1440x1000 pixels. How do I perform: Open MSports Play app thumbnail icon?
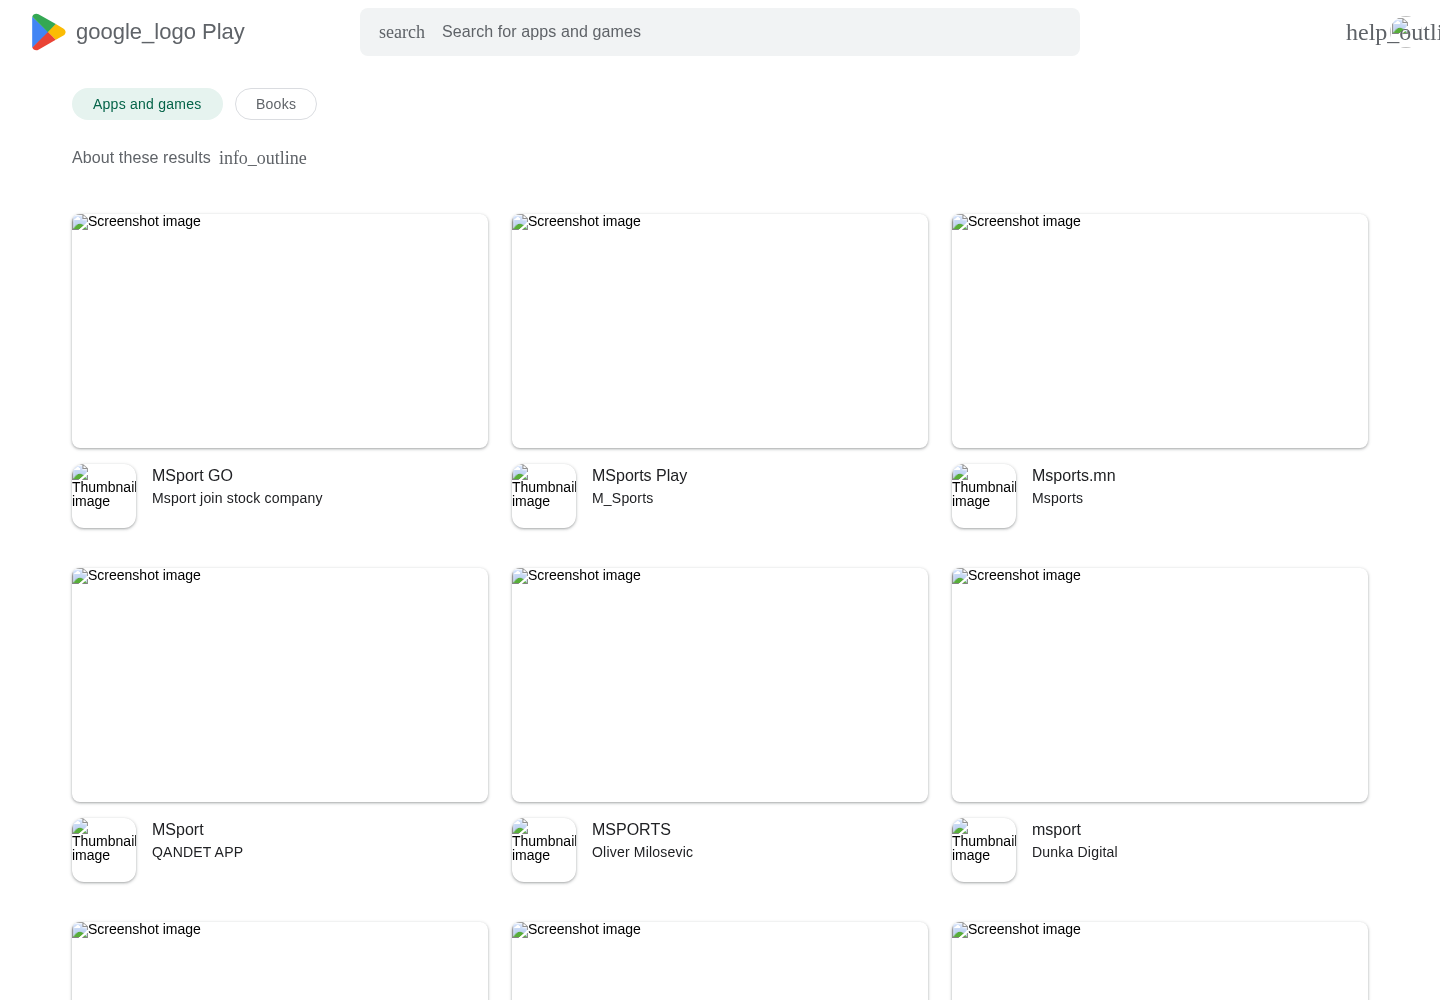pyautogui.click(x=544, y=496)
